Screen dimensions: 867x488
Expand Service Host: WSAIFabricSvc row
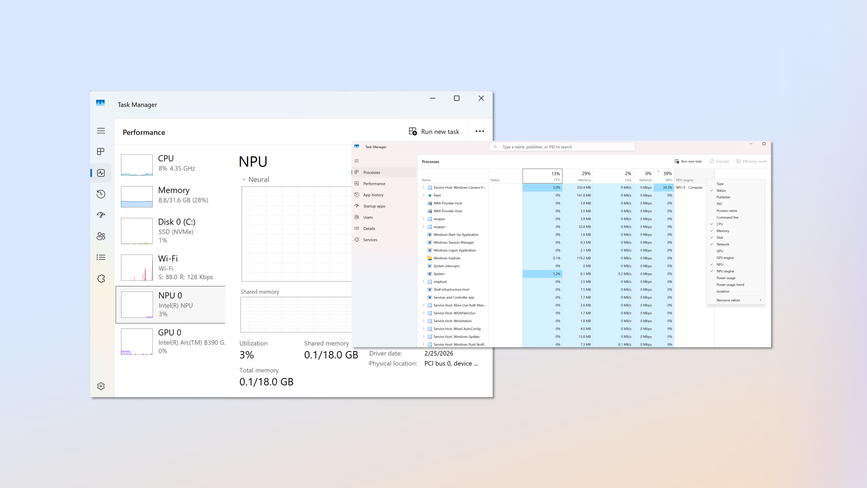click(x=424, y=313)
